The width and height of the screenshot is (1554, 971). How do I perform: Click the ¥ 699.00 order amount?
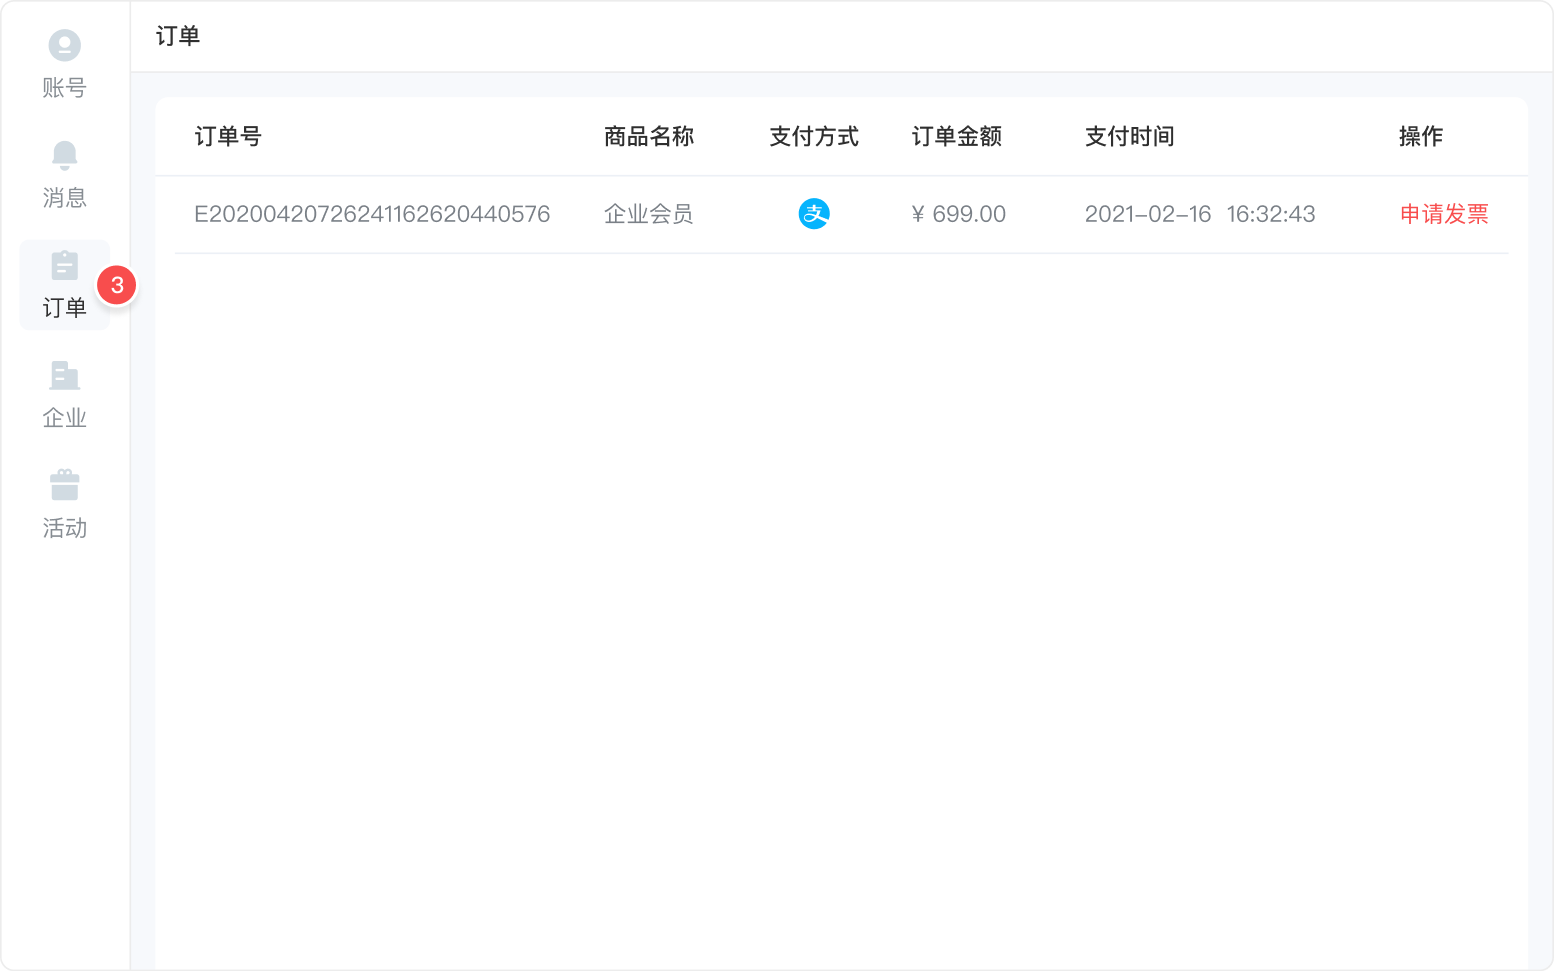pos(959,214)
